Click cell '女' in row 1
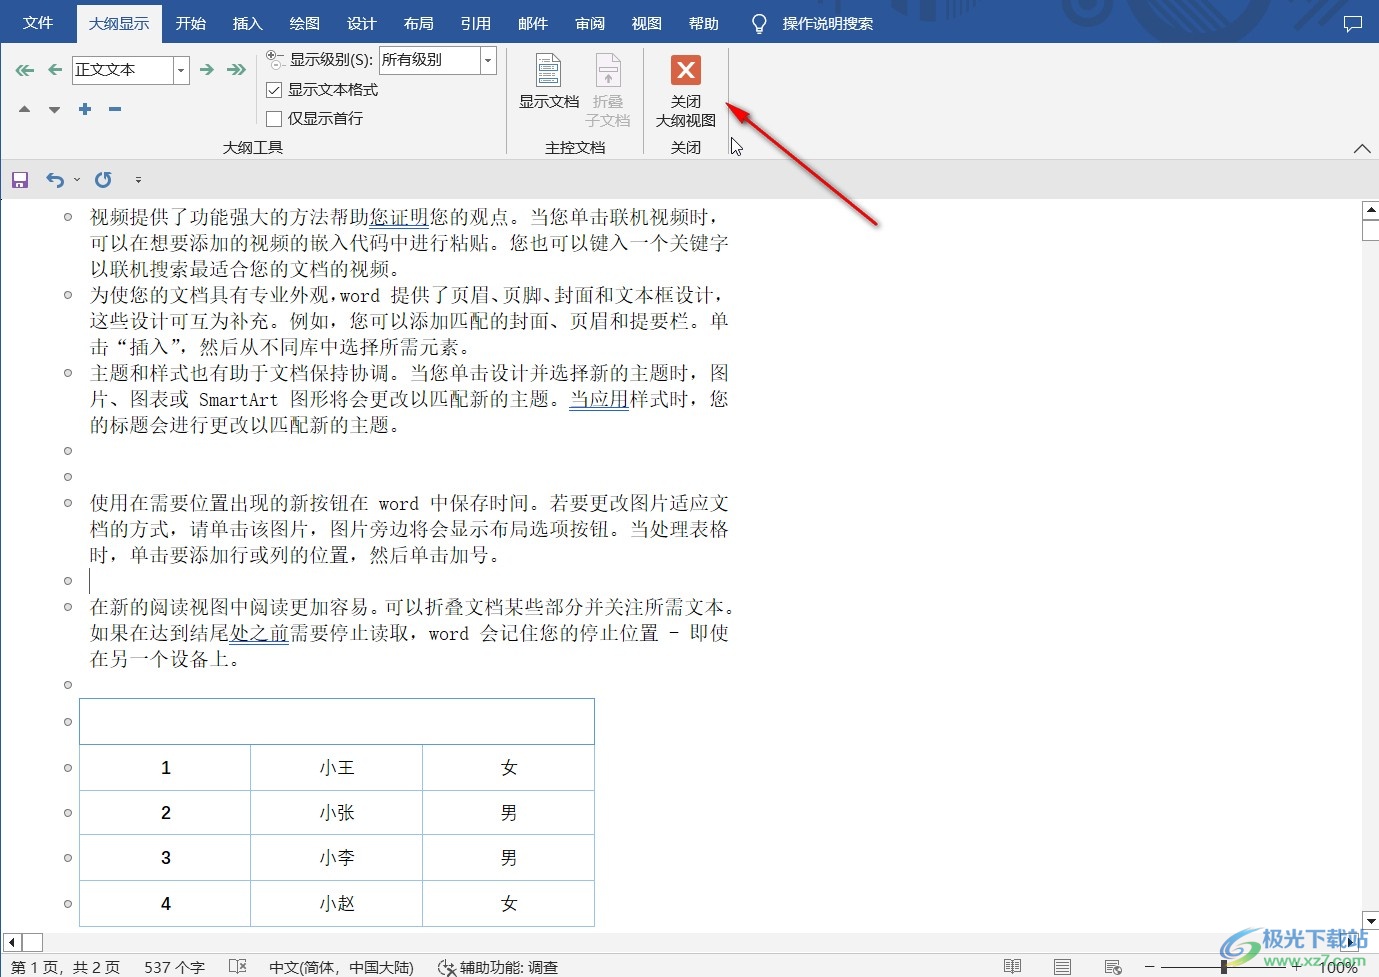Screen dimensions: 1379x977 click(x=509, y=768)
